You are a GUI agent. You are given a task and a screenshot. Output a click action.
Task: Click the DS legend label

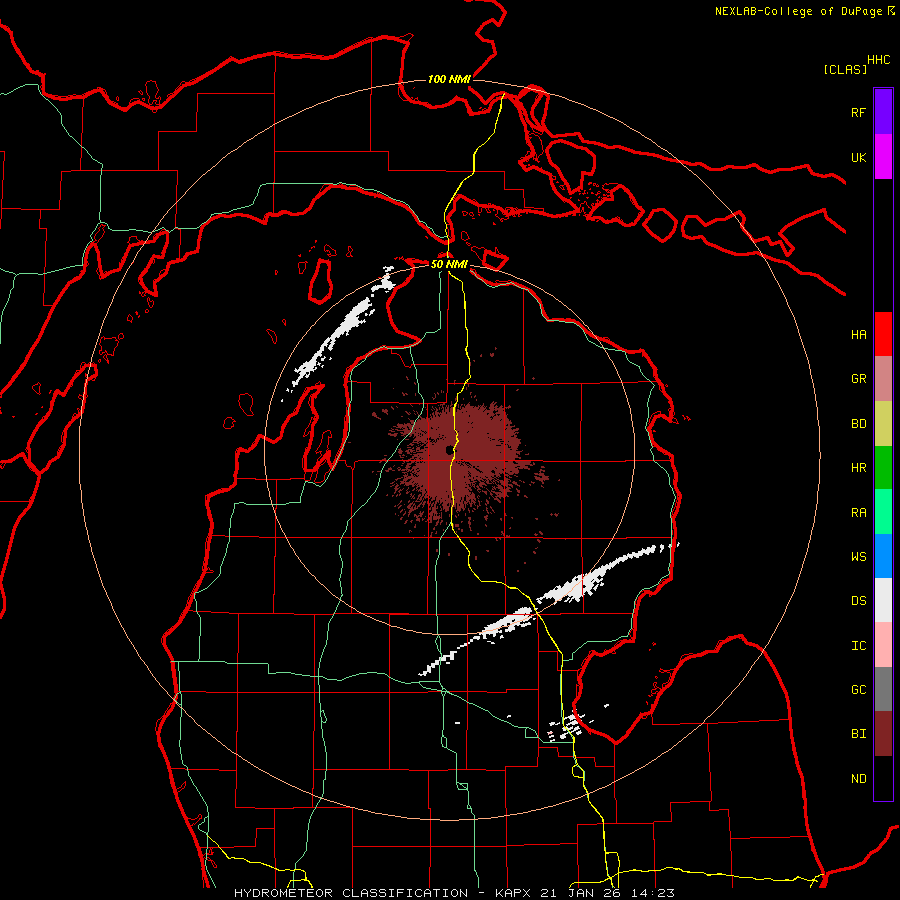[858, 601]
